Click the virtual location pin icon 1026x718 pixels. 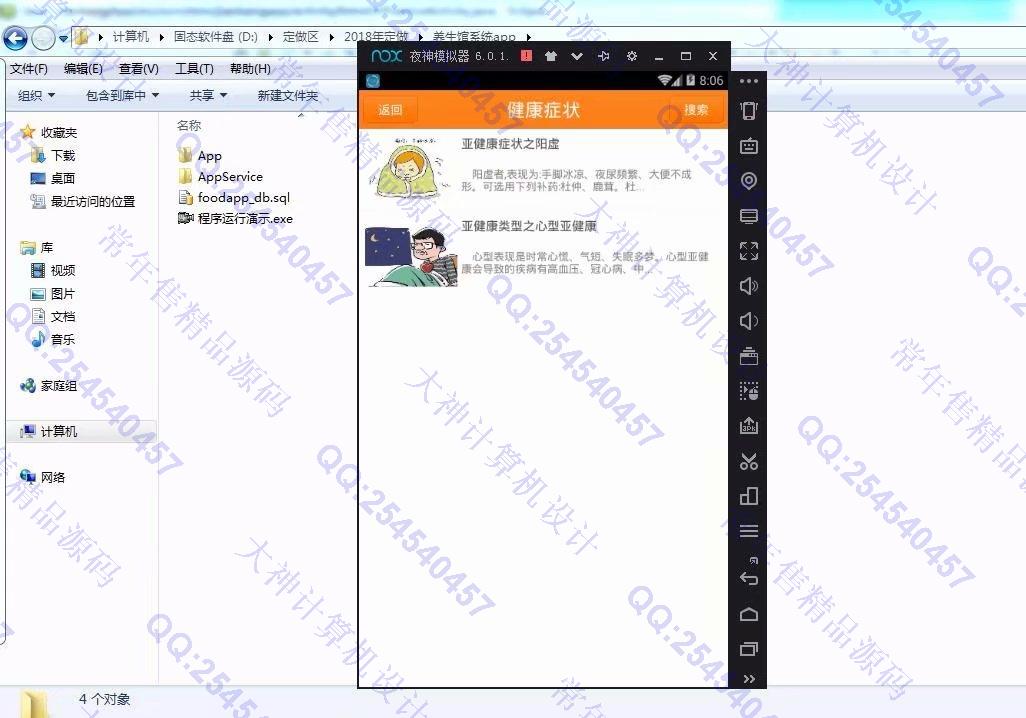748,181
